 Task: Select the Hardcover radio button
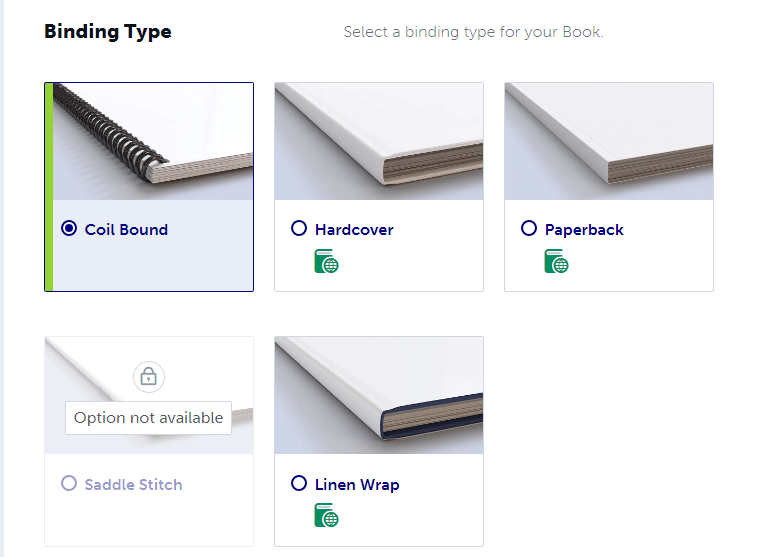point(299,228)
